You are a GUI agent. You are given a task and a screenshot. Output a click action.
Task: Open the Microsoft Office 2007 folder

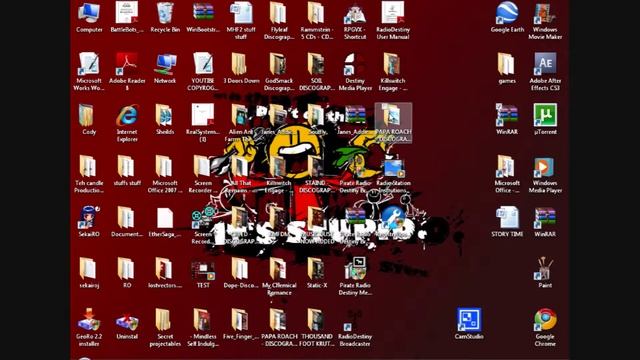click(x=165, y=166)
